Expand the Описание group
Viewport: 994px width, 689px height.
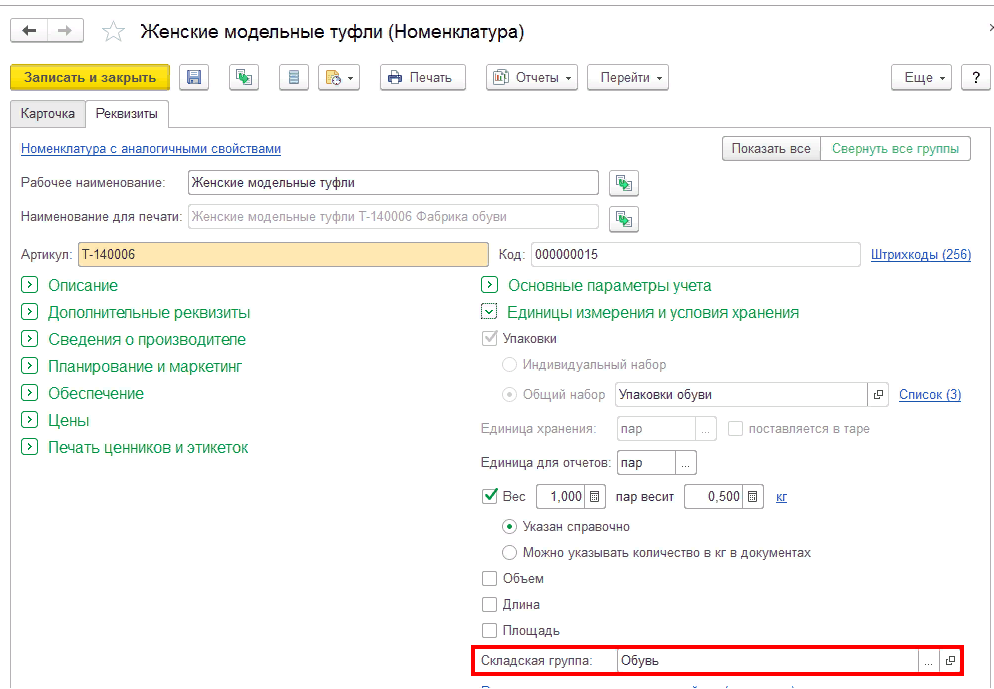(28, 285)
